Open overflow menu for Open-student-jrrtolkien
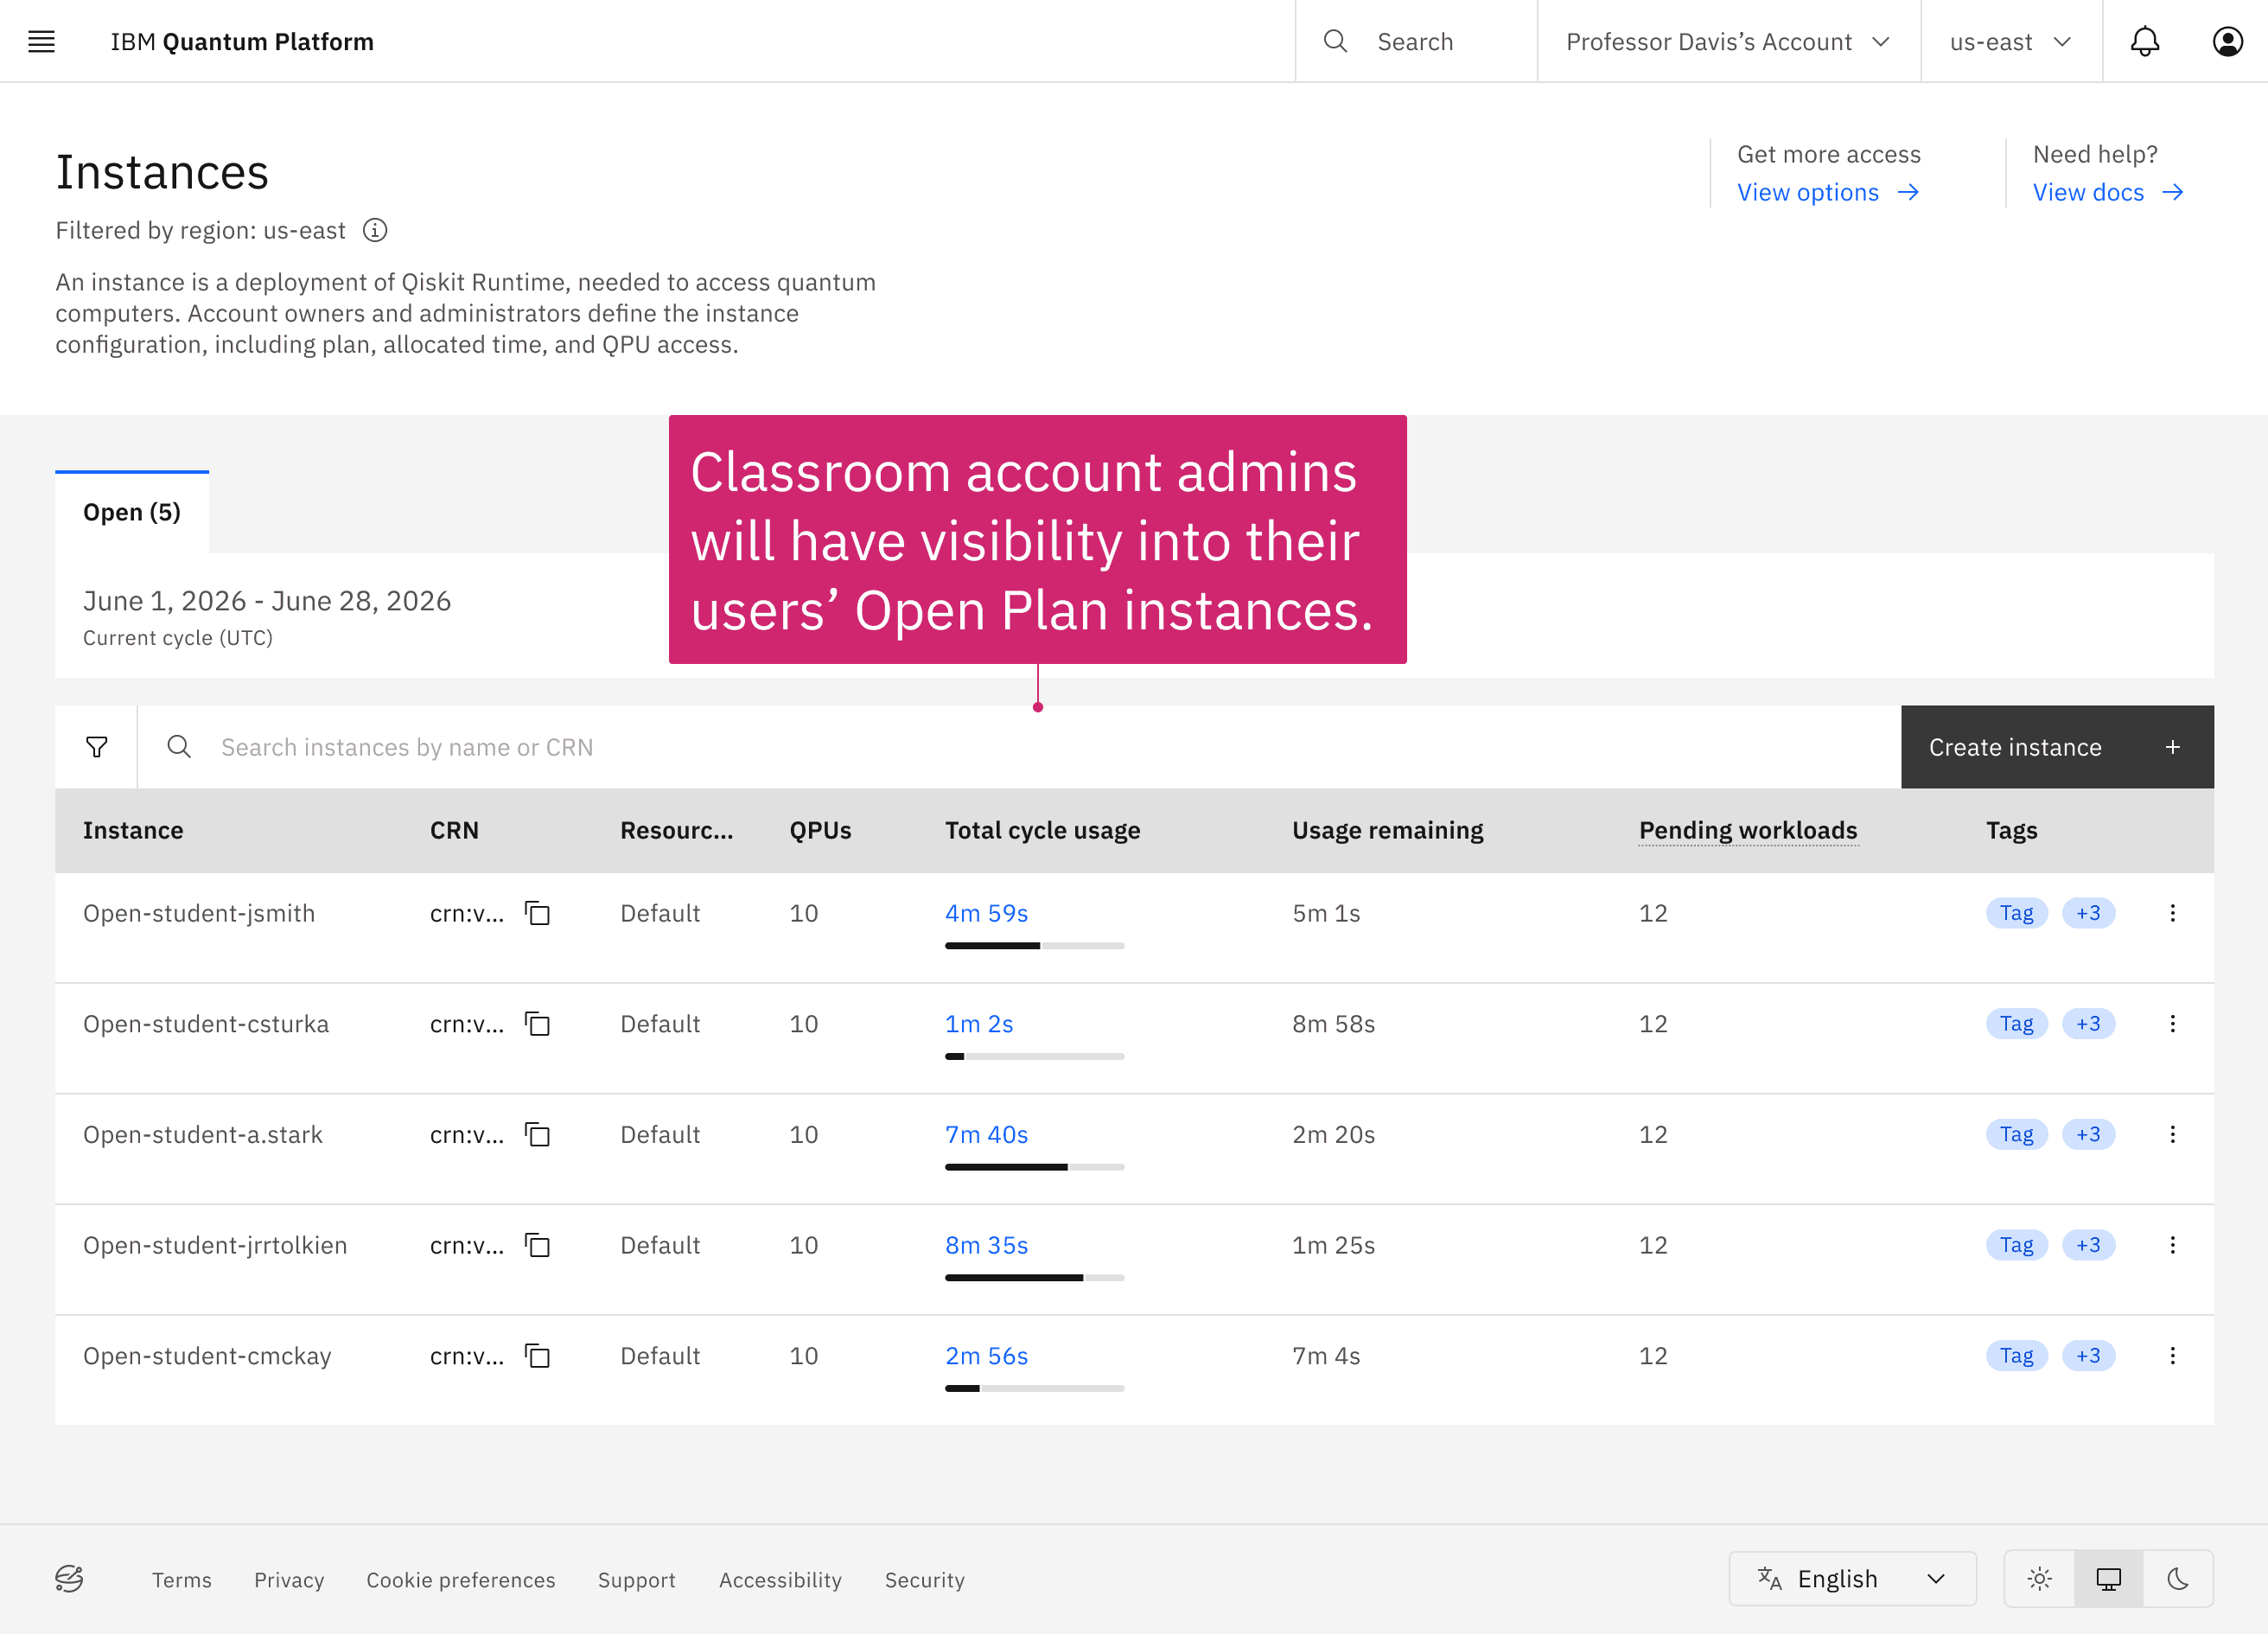2268x1634 pixels. click(2172, 1245)
